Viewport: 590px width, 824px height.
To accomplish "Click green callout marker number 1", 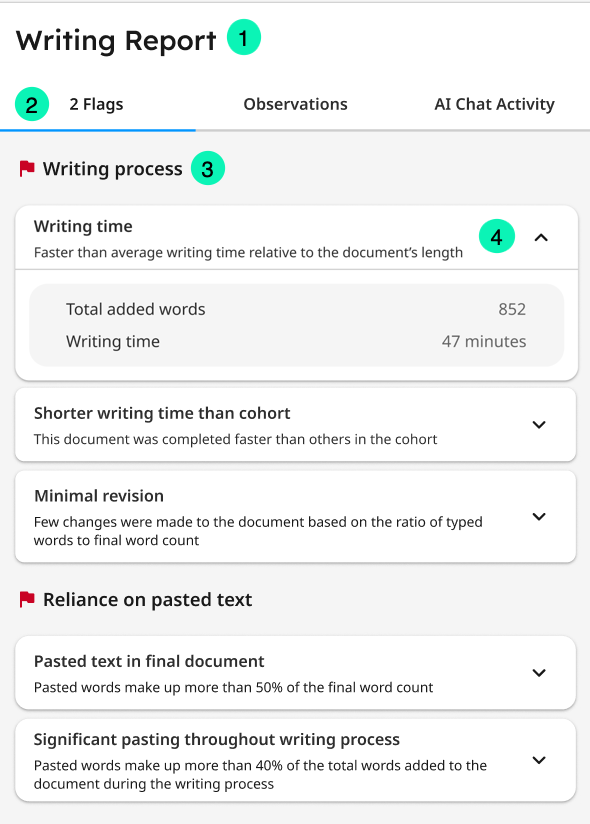I will click(244, 37).
